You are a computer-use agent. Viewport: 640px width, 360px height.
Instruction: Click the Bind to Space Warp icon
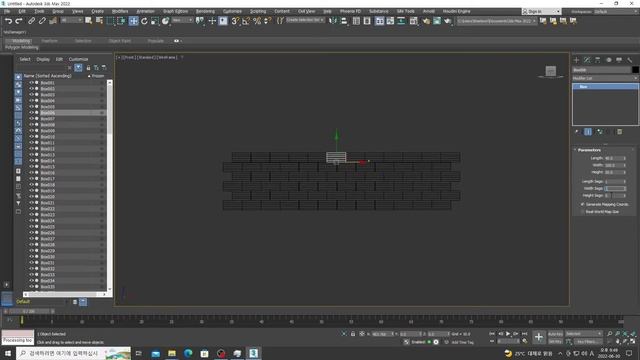pos(53,21)
